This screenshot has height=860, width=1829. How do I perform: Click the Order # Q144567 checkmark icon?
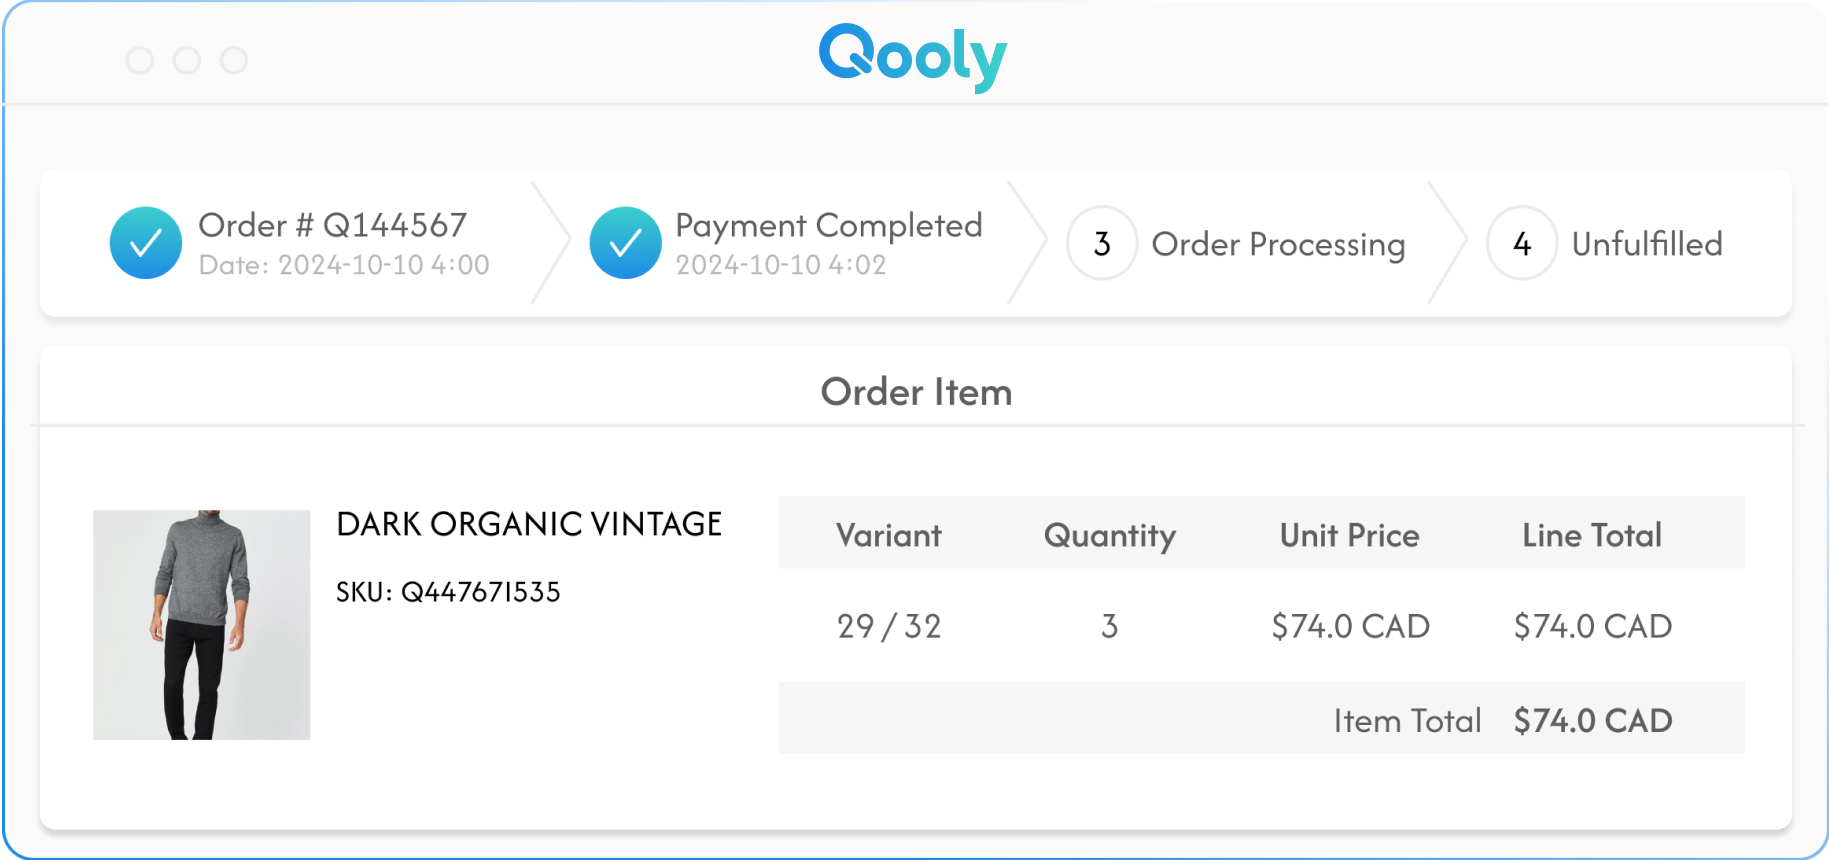pos(146,243)
